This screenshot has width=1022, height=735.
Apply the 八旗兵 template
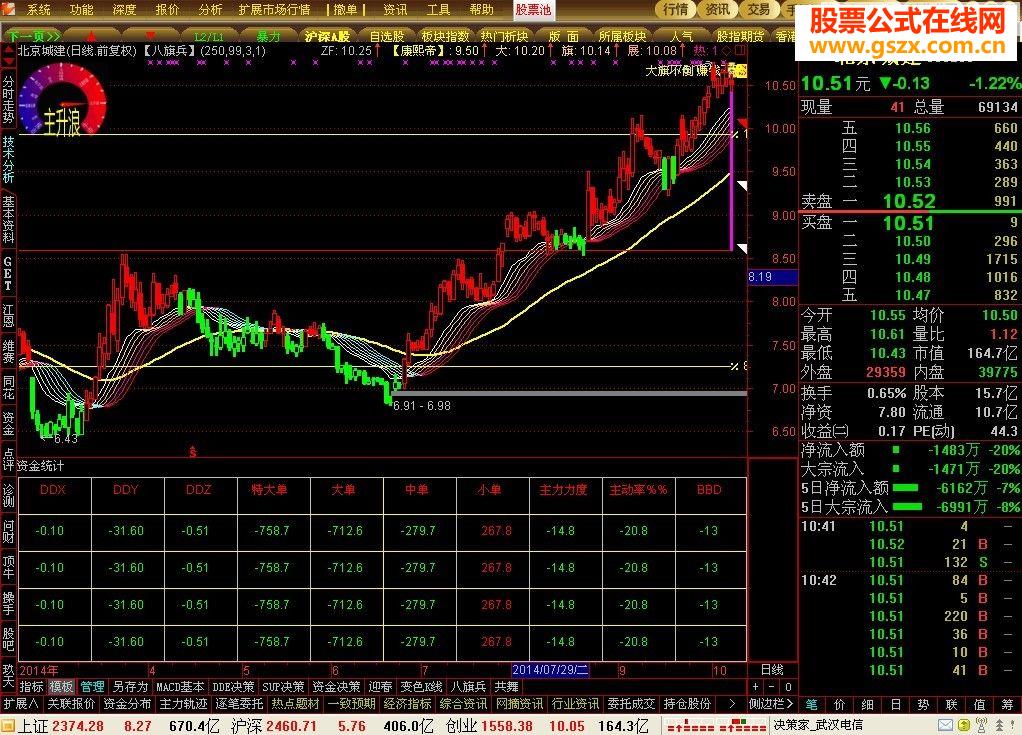click(469, 687)
